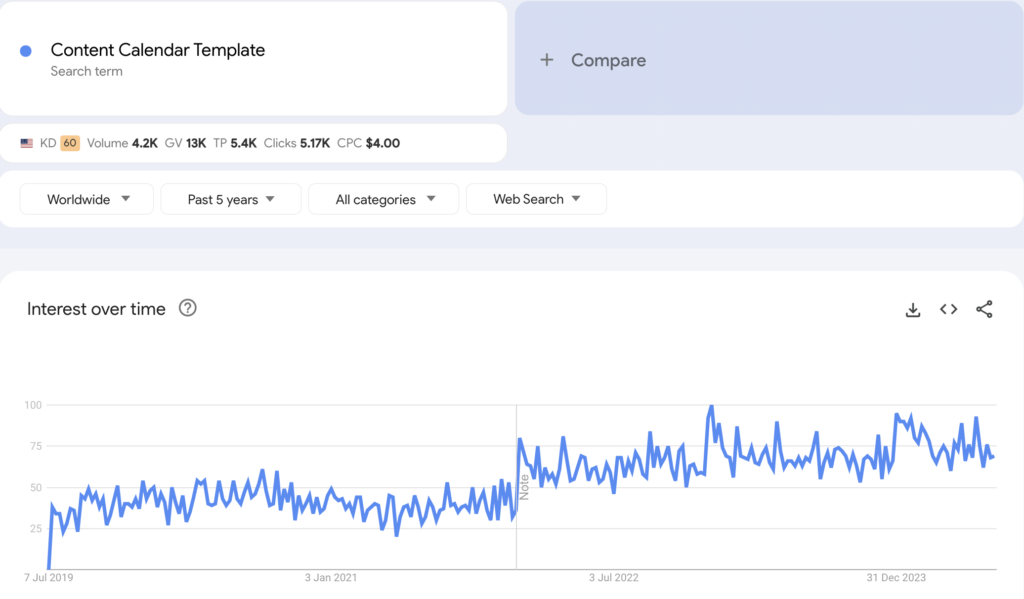1024x599 pixels.
Task: Expand the All categories dropdown
Action: (x=384, y=199)
